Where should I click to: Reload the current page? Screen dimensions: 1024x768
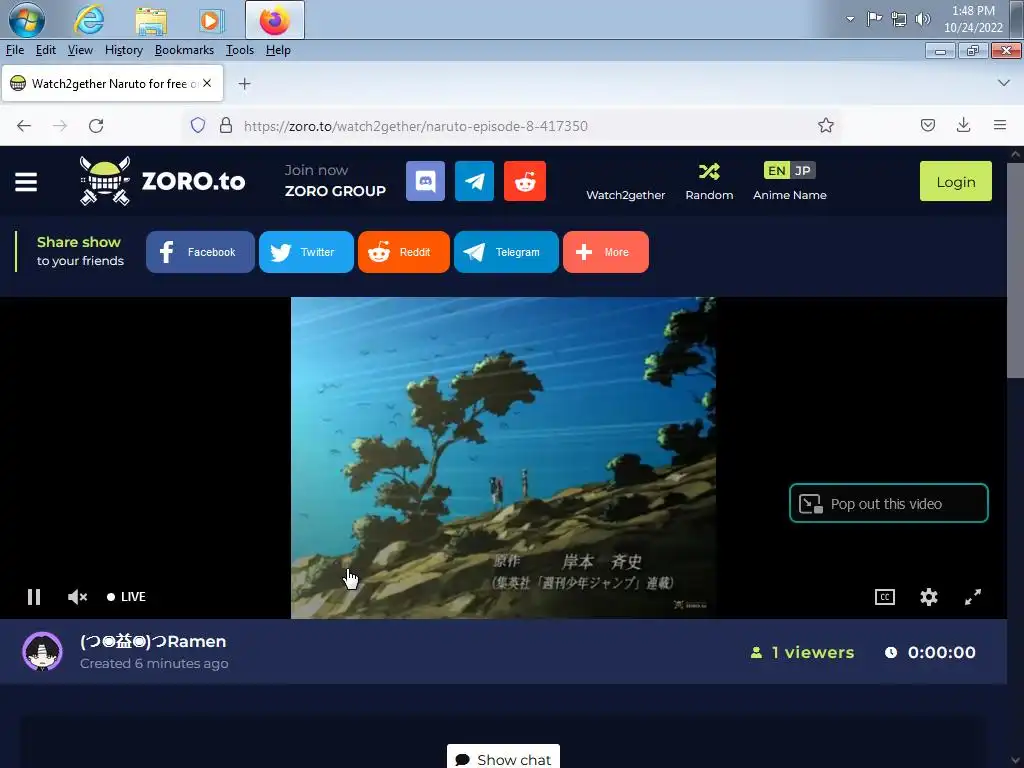(x=96, y=125)
